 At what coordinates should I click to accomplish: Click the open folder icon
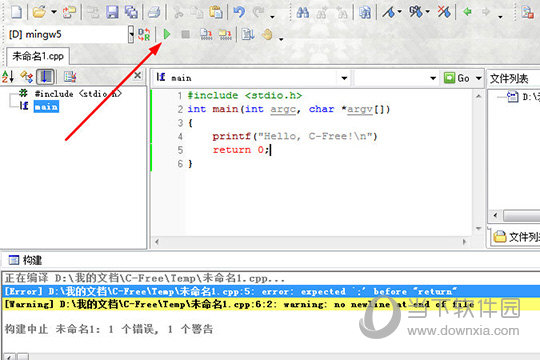(39, 12)
